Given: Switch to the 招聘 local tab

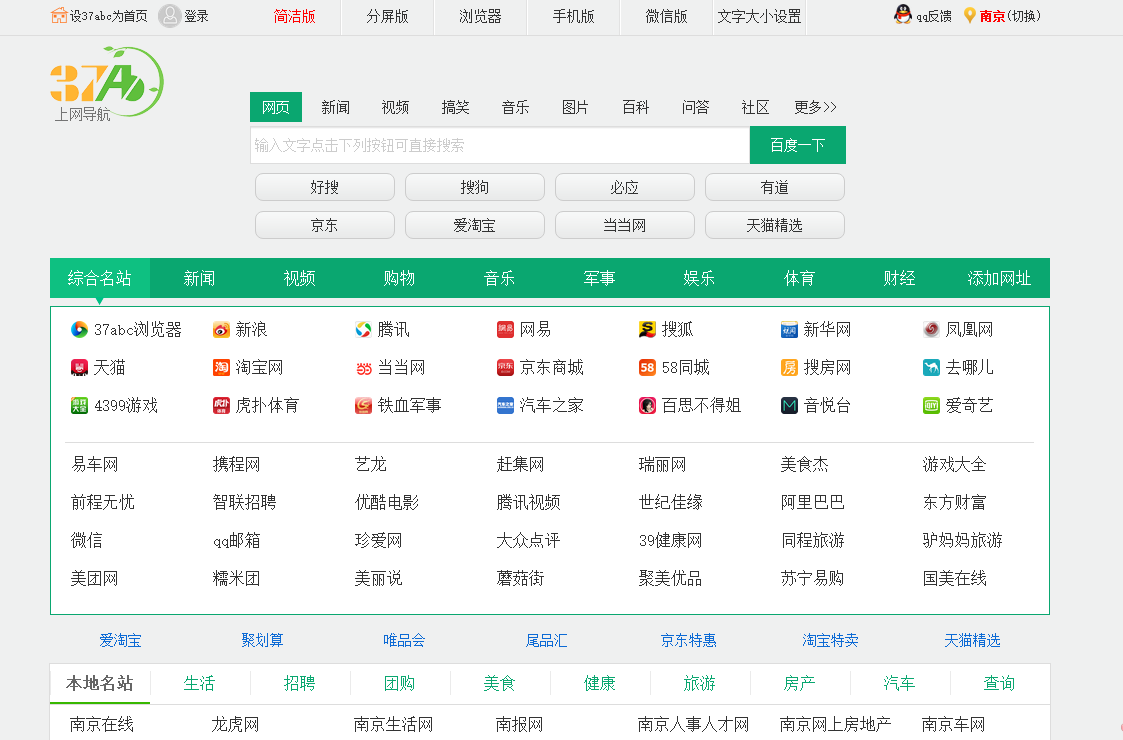Looking at the screenshot, I should pyautogui.click(x=299, y=683).
